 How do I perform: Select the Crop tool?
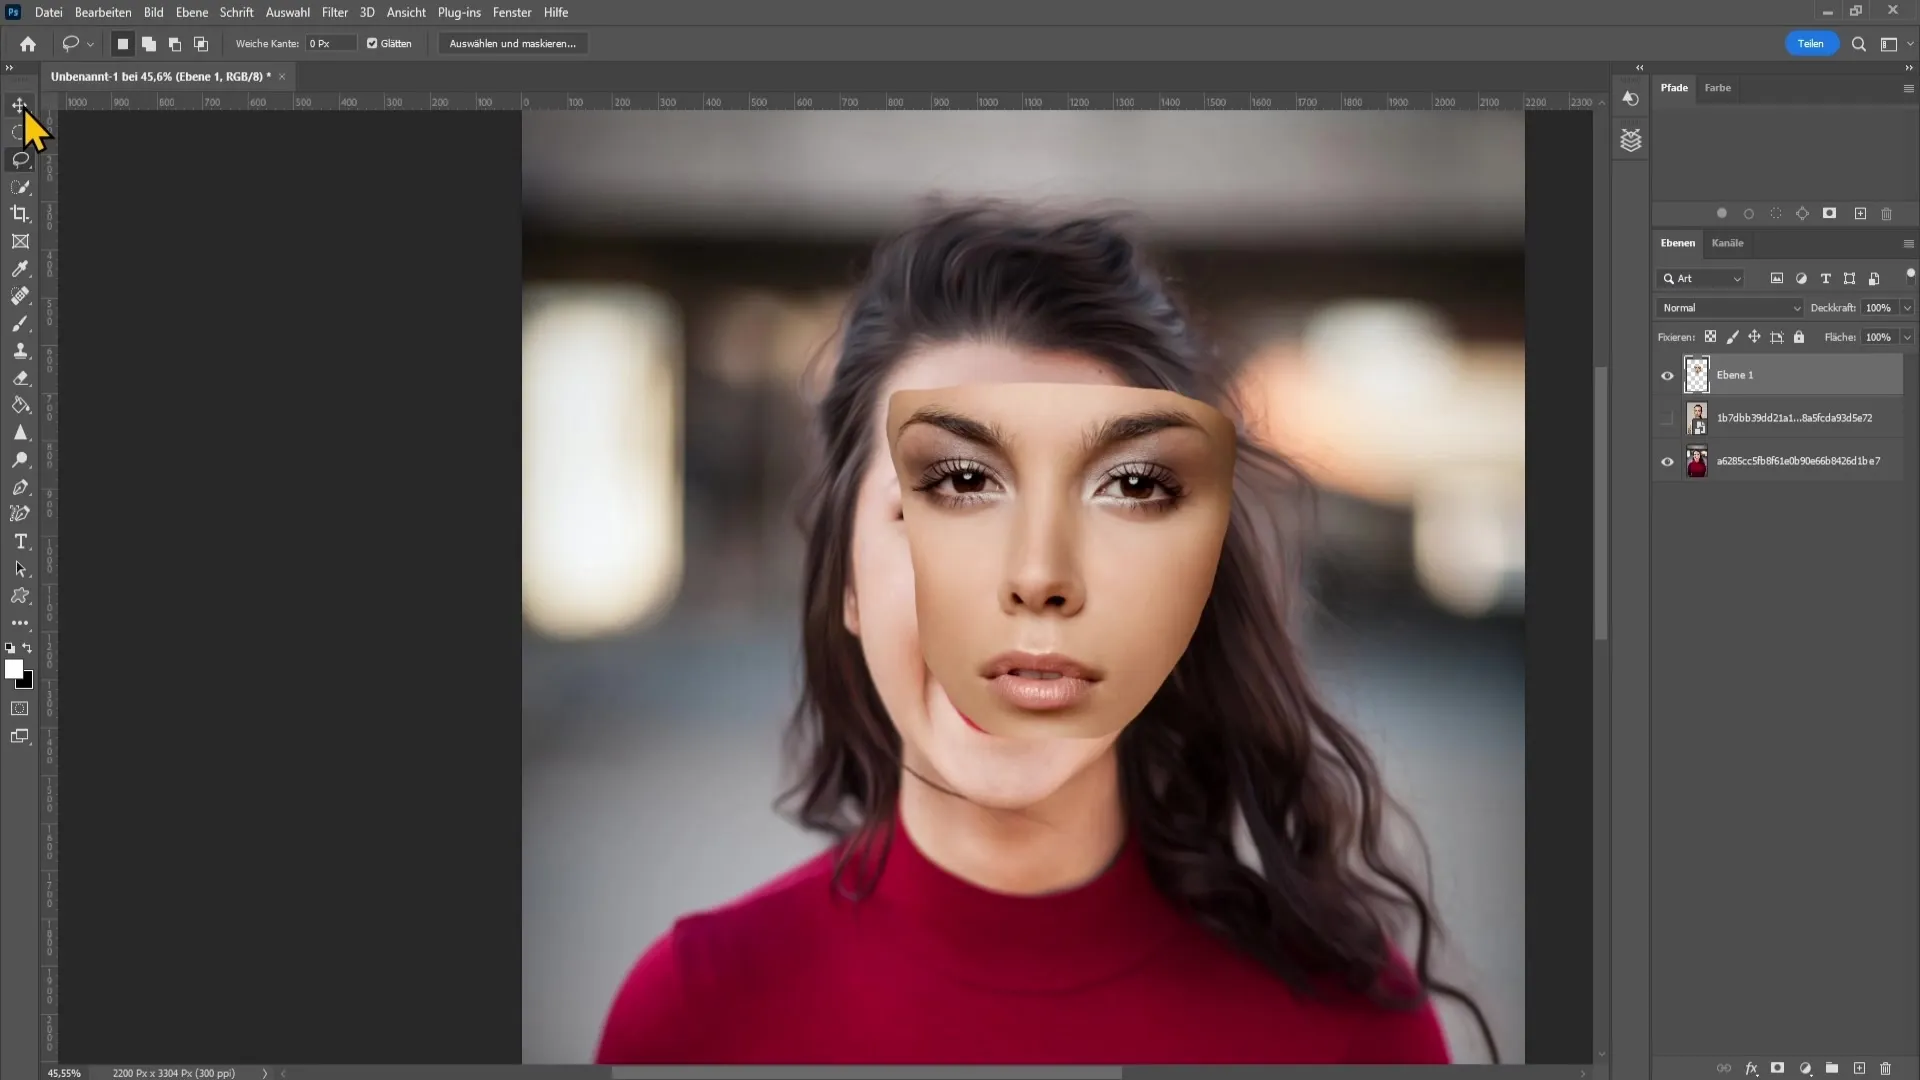(20, 215)
